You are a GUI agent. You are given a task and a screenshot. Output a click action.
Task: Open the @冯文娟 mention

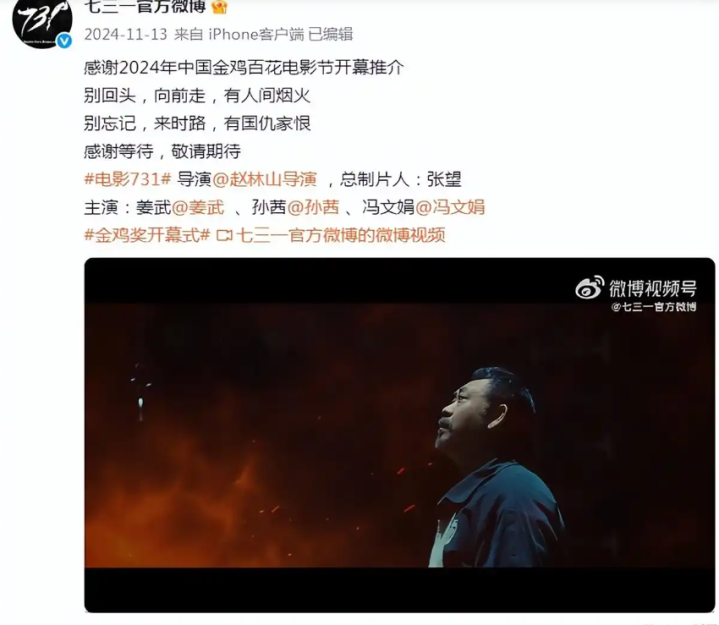[450, 207]
